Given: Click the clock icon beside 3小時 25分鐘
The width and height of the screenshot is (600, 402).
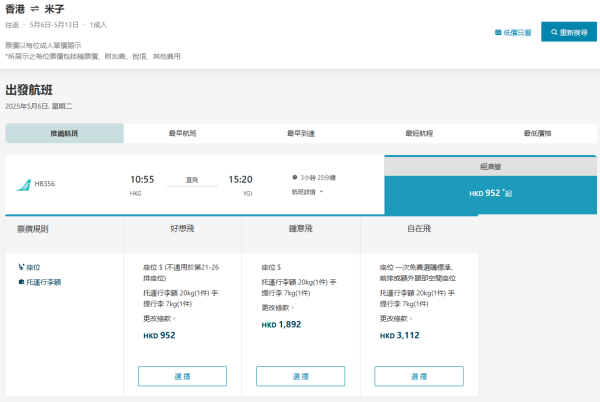Looking at the screenshot, I should point(295,177).
